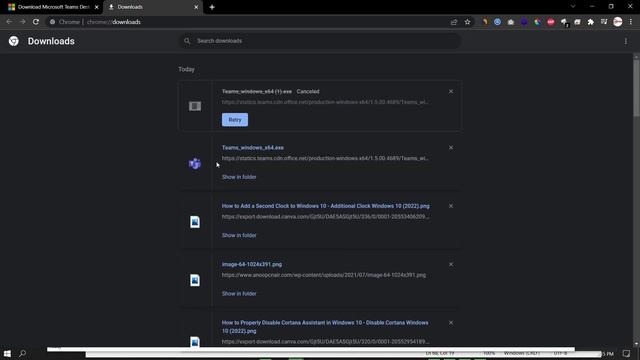
Task: Focus the Search downloads field
Action: 320,41
